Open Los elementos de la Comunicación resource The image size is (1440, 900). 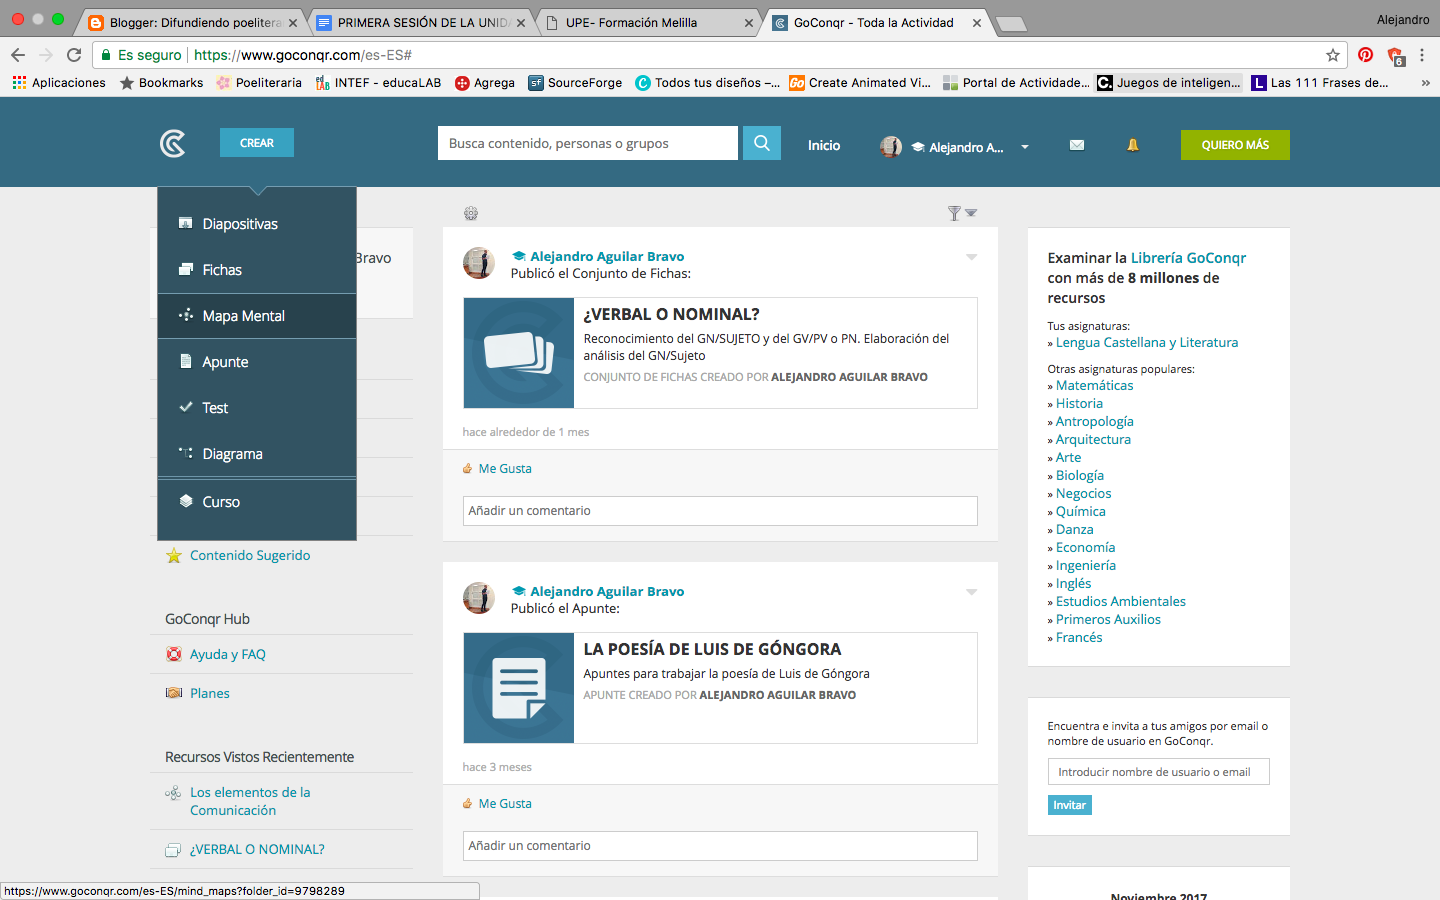pos(250,801)
